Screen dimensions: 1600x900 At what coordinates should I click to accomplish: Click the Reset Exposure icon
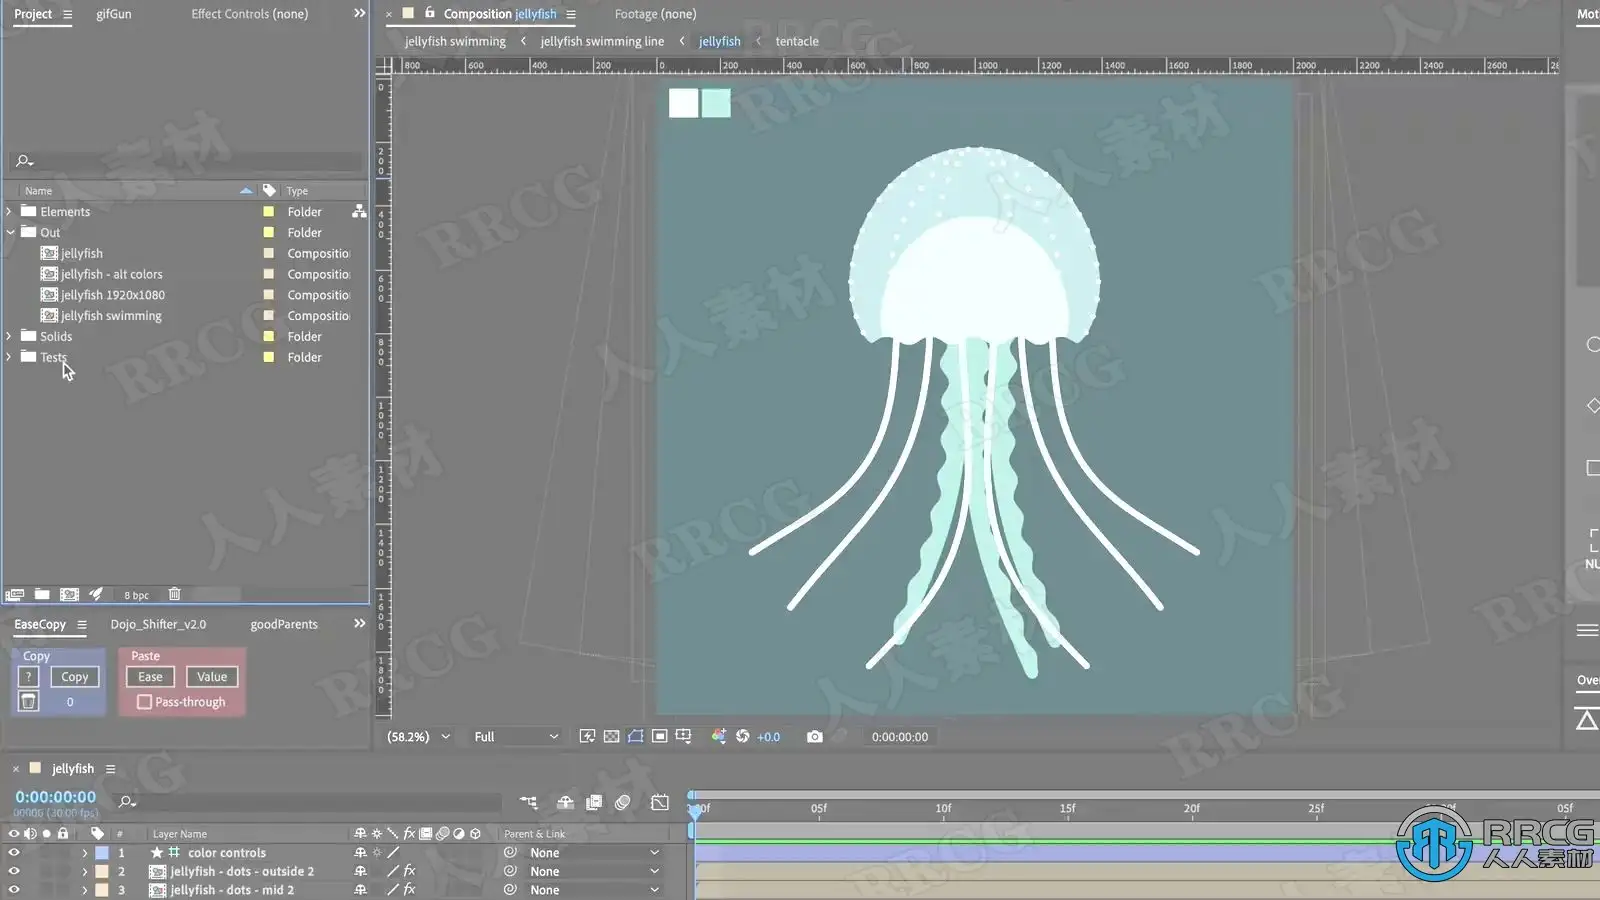pos(742,737)
